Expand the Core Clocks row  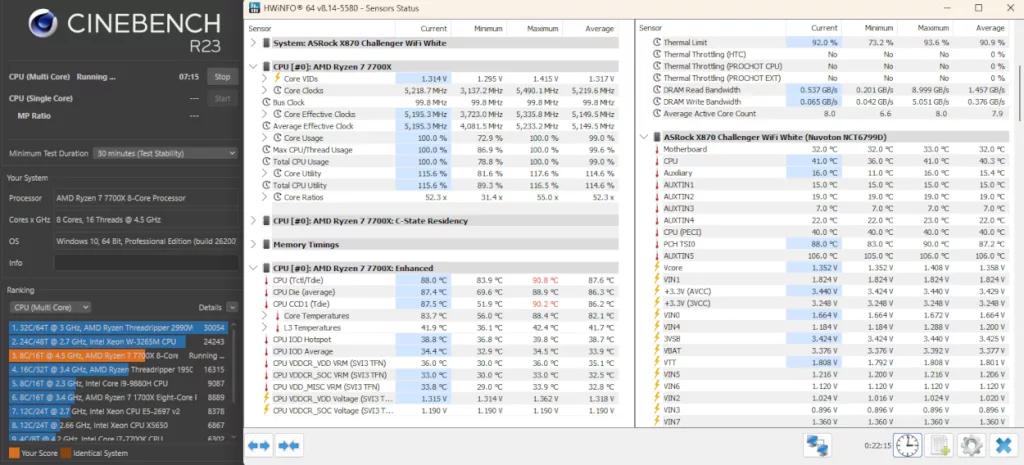point(264,90)
